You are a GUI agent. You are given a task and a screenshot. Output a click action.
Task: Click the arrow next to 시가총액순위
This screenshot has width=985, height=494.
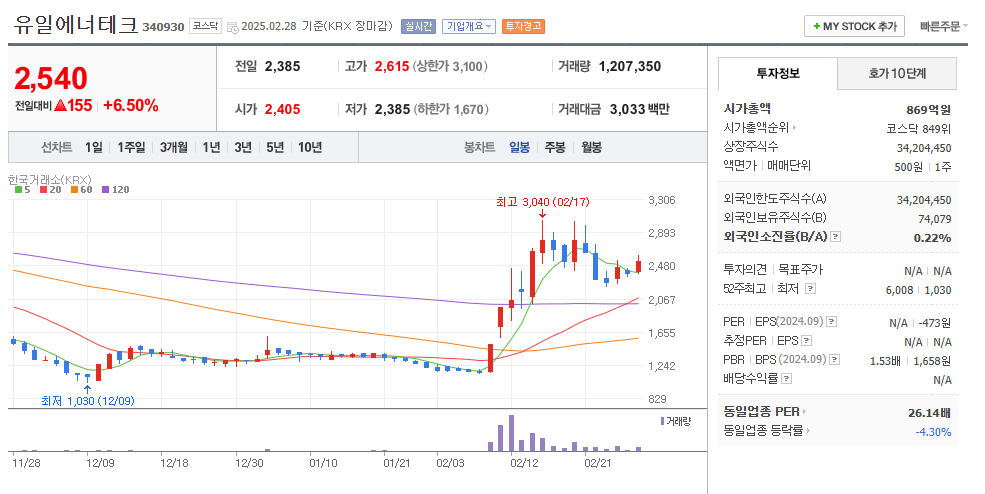tap(794, 128)
